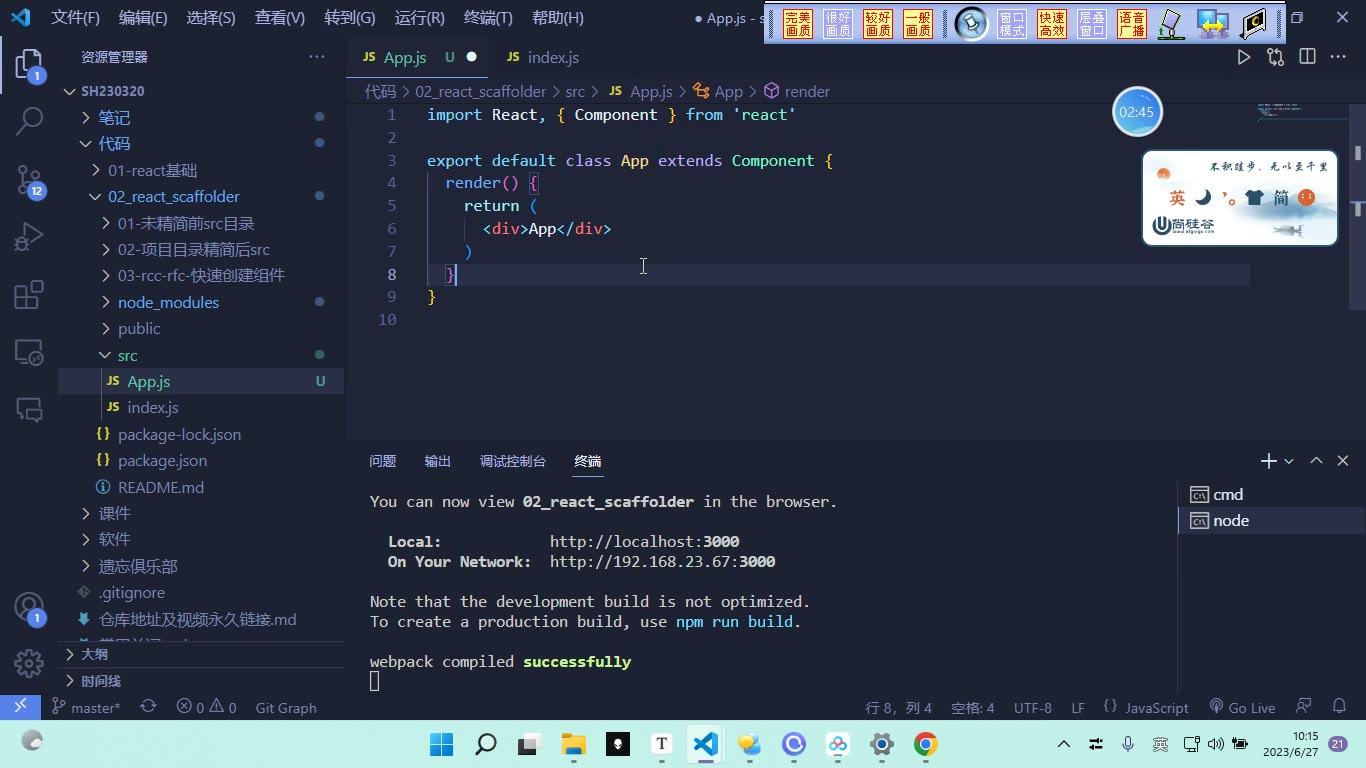This screenshot has height=768, width=1366.
Task: Switch to the 调试控制台 panel tab
Action: click(x=513, y=461)
